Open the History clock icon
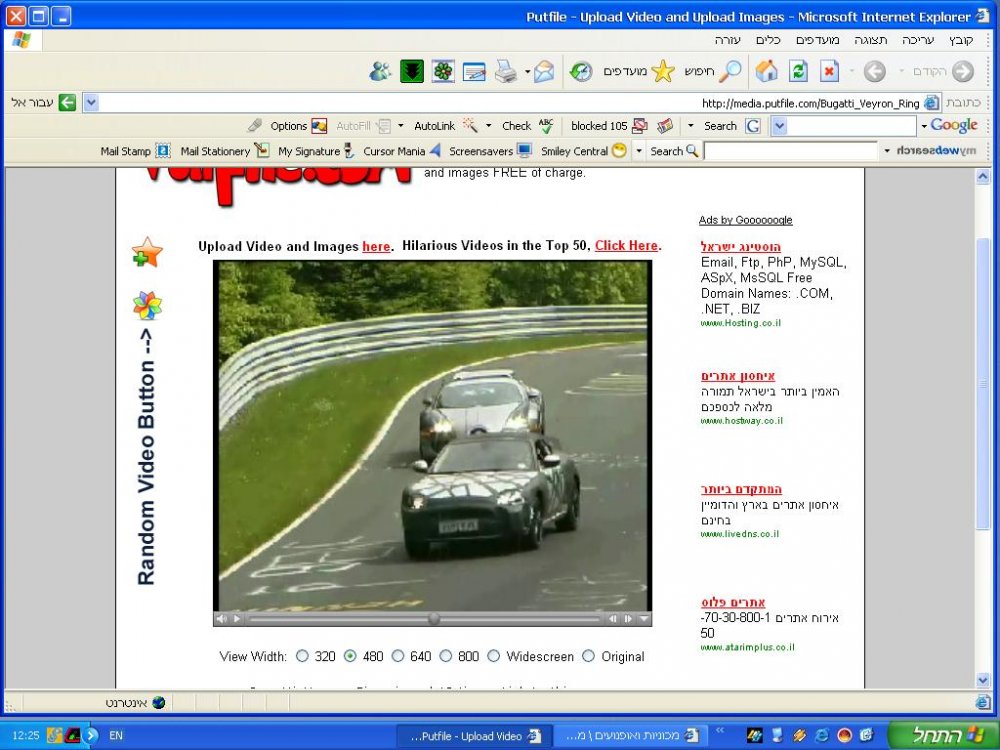1000x750 pixels. point(580,71)
